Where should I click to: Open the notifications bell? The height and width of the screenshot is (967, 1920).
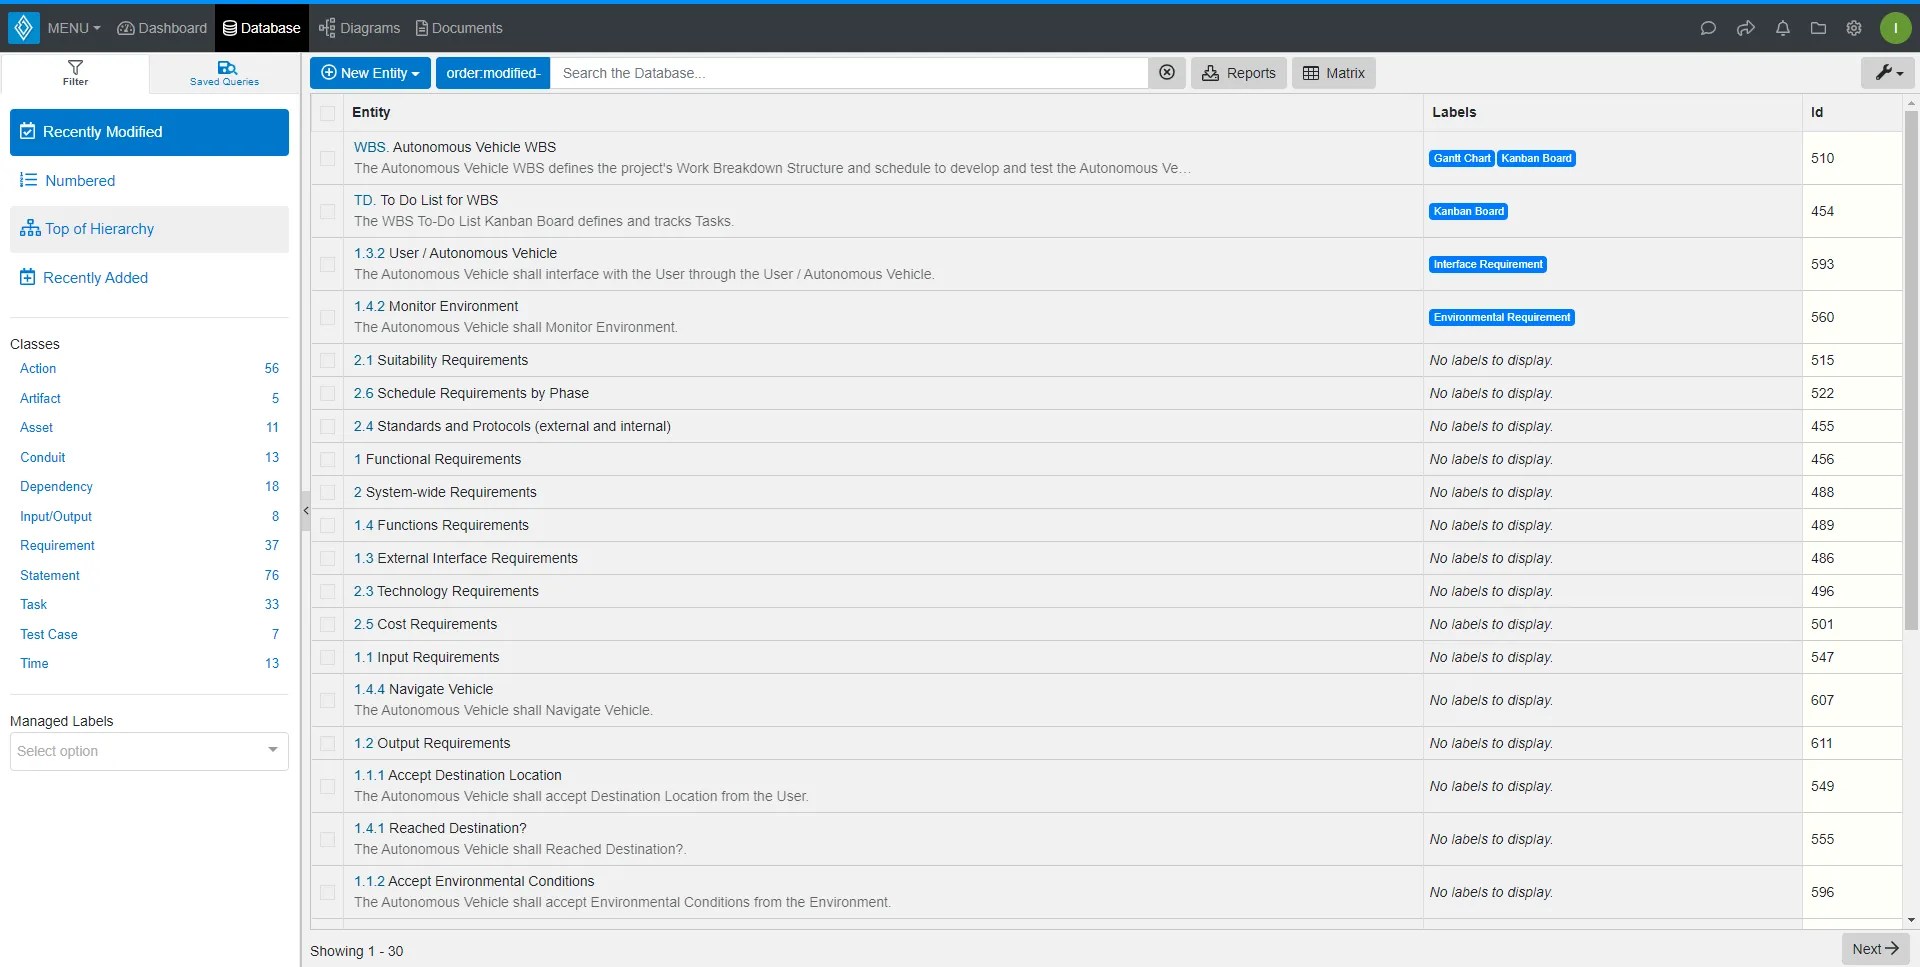pyautogui.click(x=1782, y=28)
